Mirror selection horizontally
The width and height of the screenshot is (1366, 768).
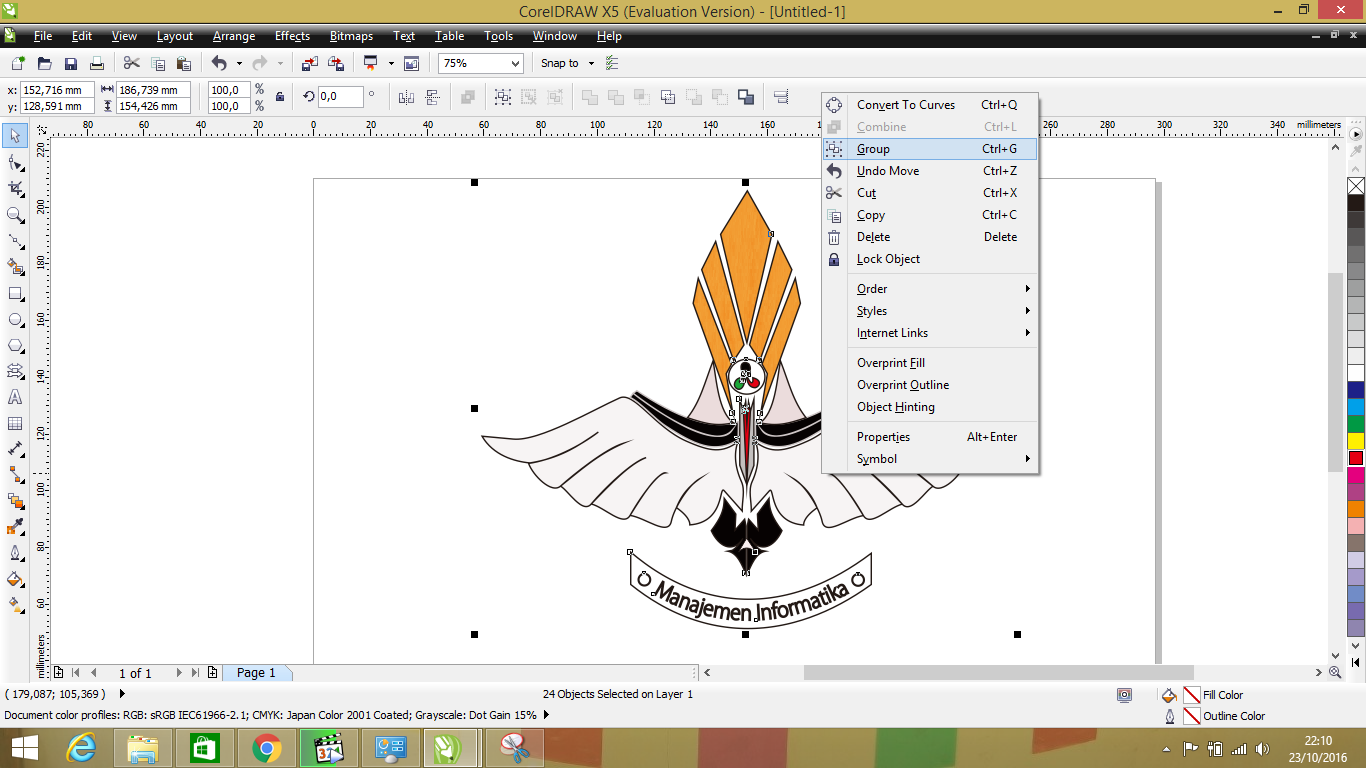[406, 97]
